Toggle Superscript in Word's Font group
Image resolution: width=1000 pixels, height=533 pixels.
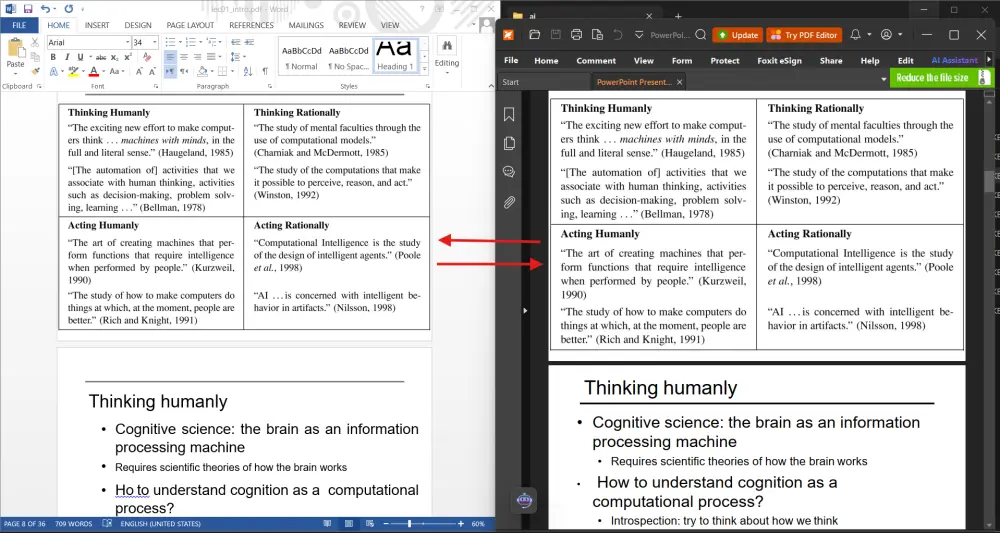click(128, 57)
